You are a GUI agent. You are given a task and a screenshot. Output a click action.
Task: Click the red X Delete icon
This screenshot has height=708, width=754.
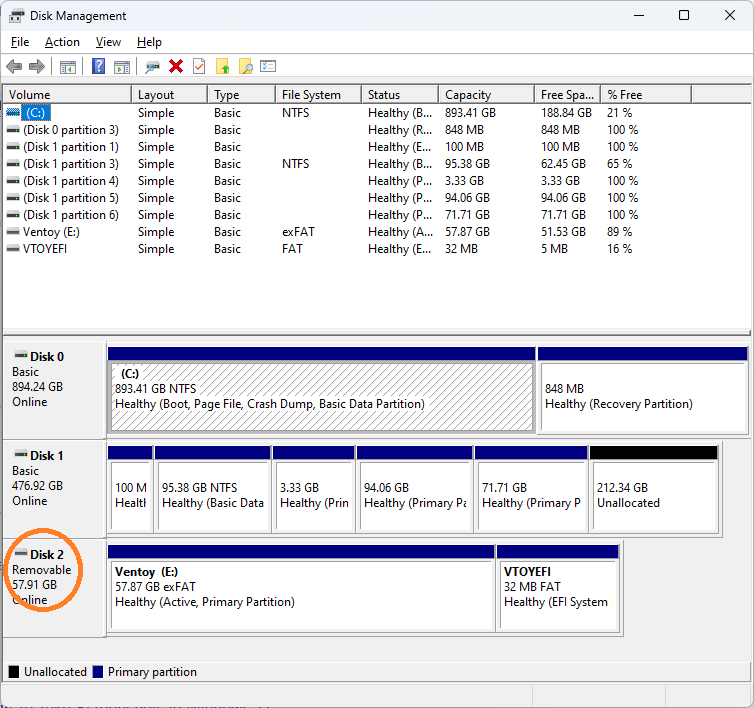tap(176, 67)
